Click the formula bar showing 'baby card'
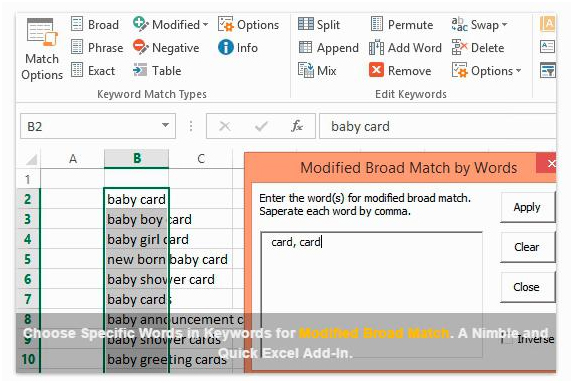The width and height of the screenshot is (573, 383). click(x=438, y=126)
